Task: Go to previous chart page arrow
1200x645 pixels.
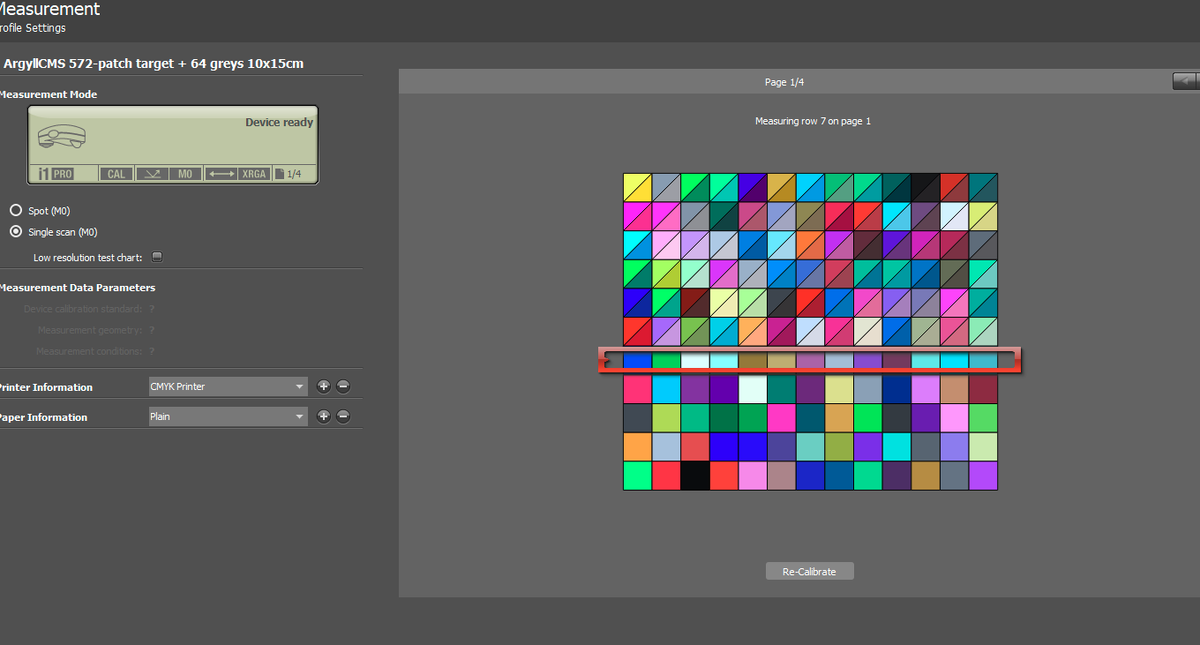Action: [1185, 81]
